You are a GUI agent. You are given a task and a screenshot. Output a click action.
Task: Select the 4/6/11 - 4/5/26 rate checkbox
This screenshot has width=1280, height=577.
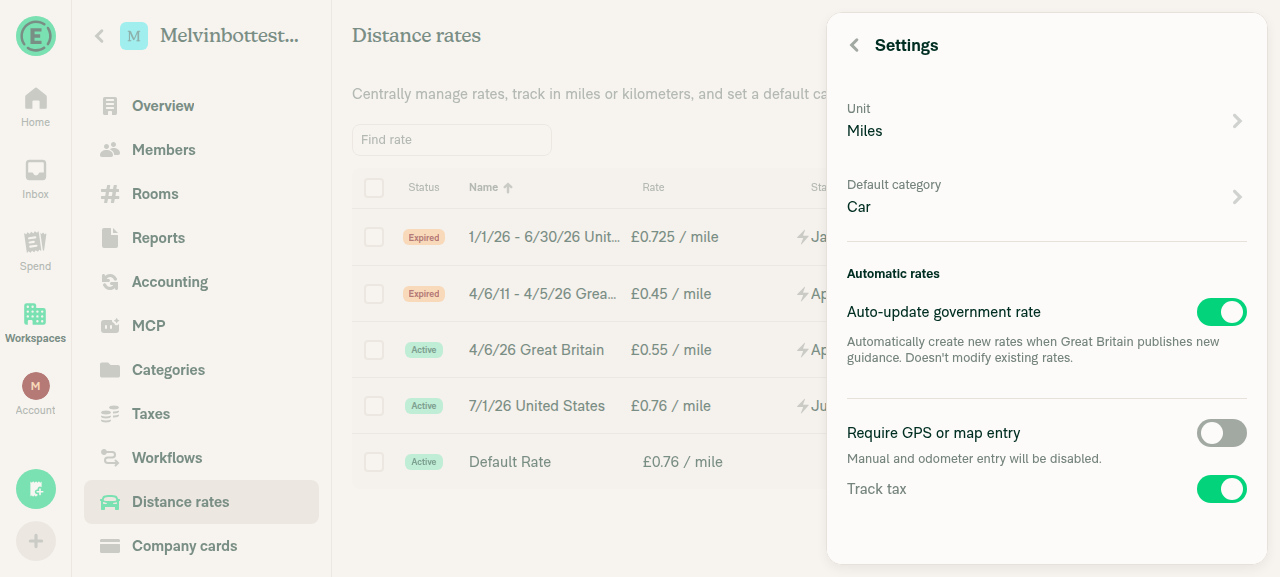click(x=374, y=294)
